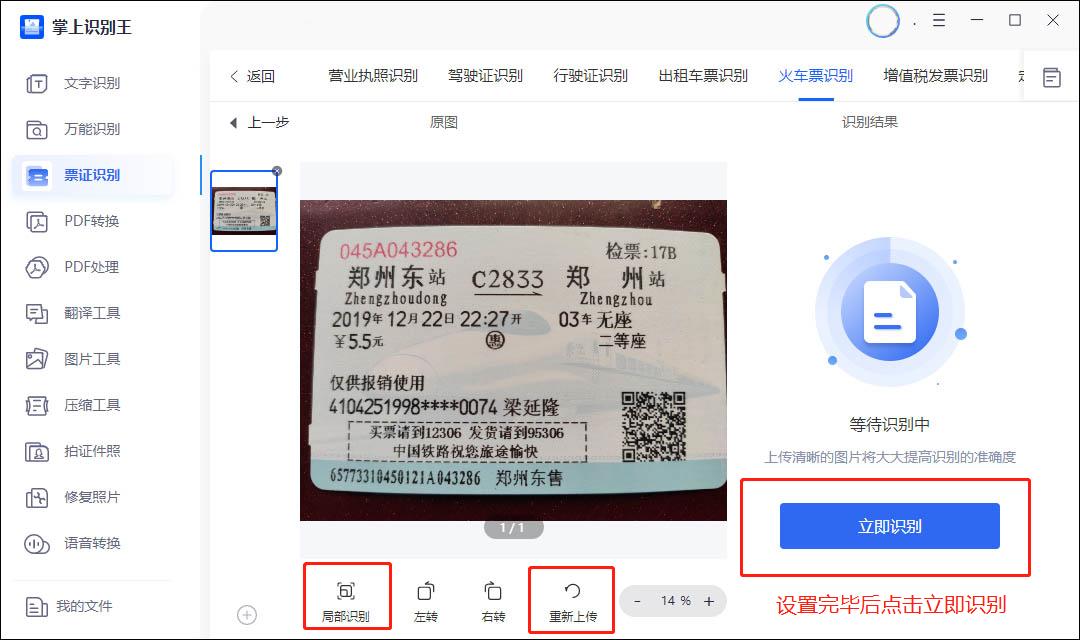This screenshot has width=1080, height=640.
Task: Increase zoom with the plus button
Action: point(710,601)
